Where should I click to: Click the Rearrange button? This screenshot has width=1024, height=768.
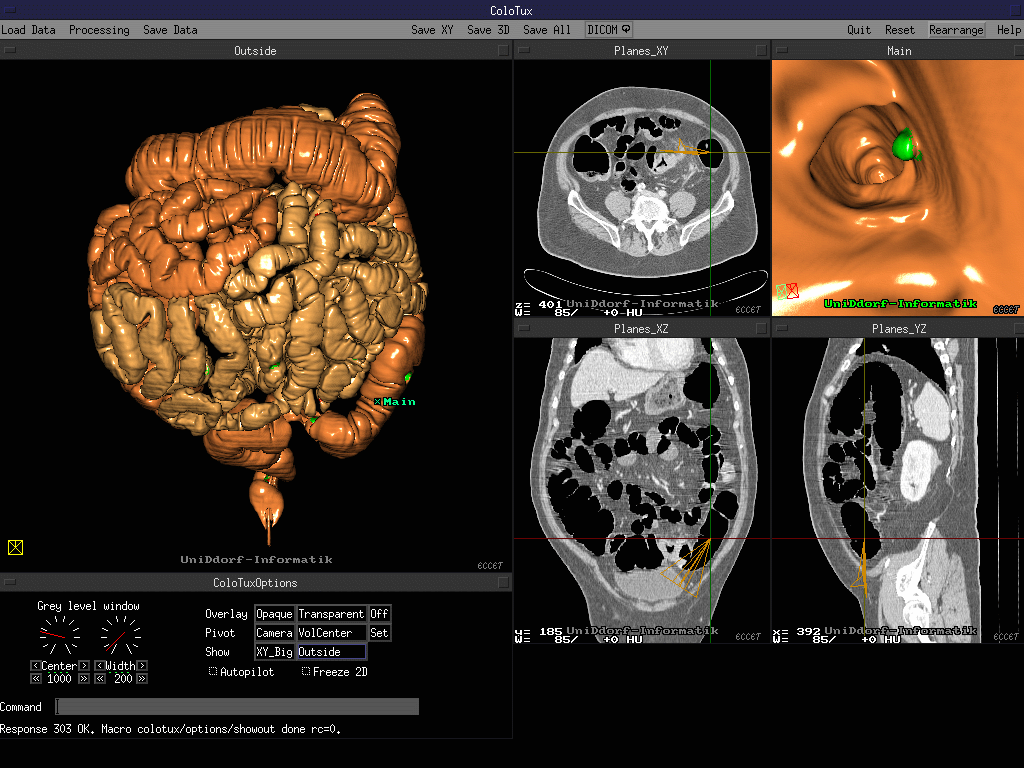[x=956, y=30]
